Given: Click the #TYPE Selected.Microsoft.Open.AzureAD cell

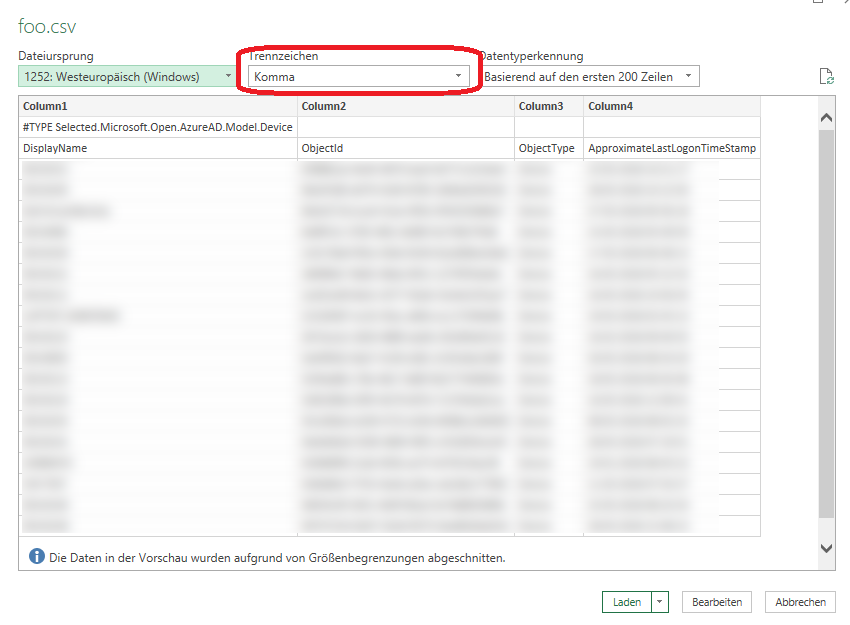Looking at the screenshot, I should click(158, 127).
